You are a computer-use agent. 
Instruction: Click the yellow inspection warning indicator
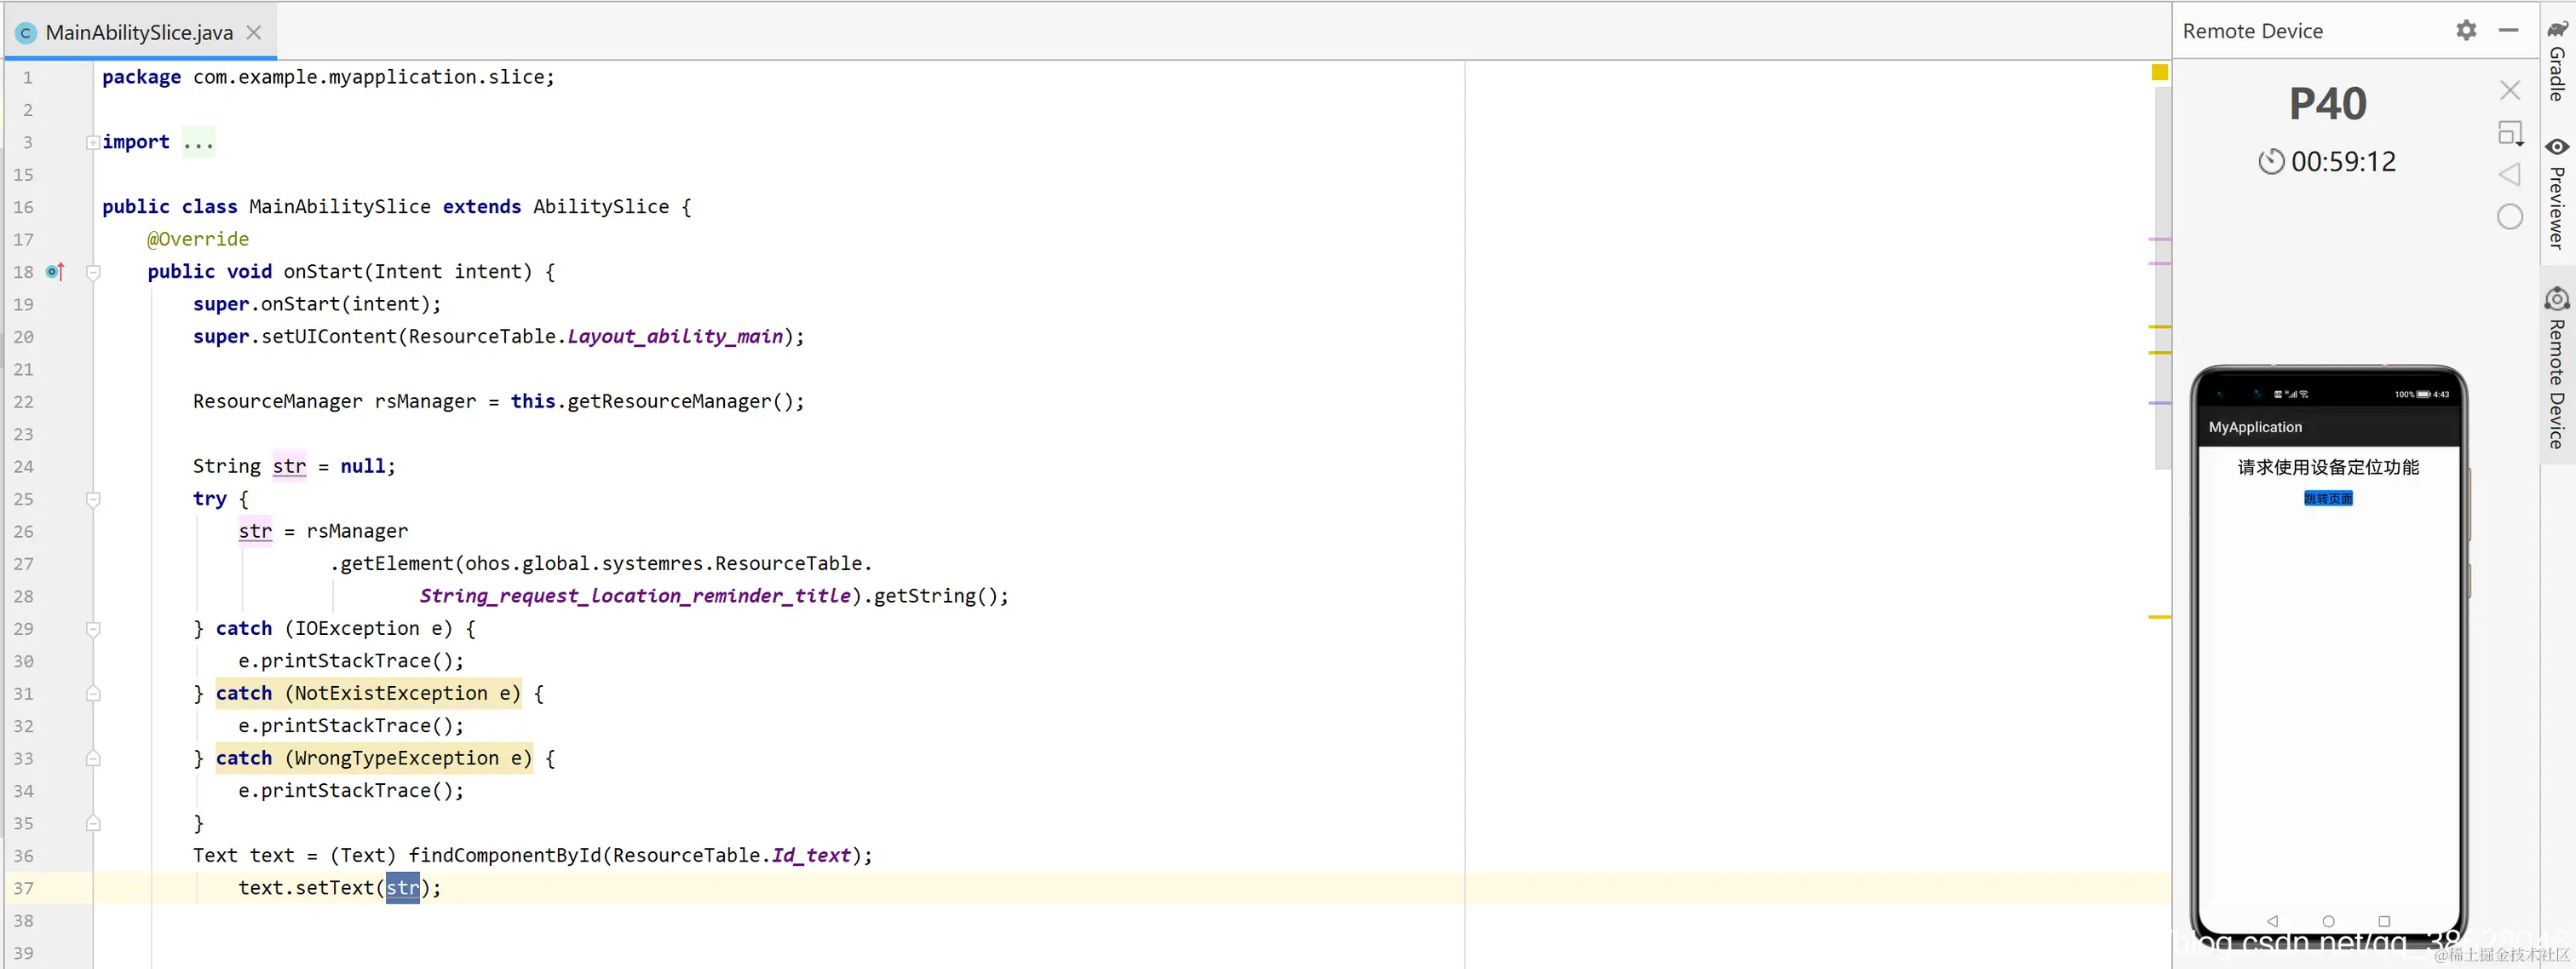tap(2159, 72)
